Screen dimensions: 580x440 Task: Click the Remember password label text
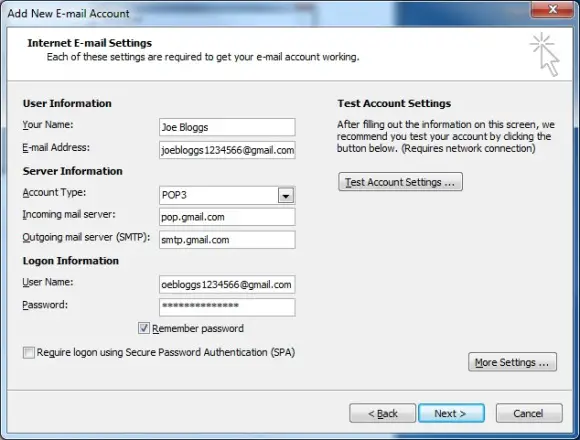tap(198, 328)
